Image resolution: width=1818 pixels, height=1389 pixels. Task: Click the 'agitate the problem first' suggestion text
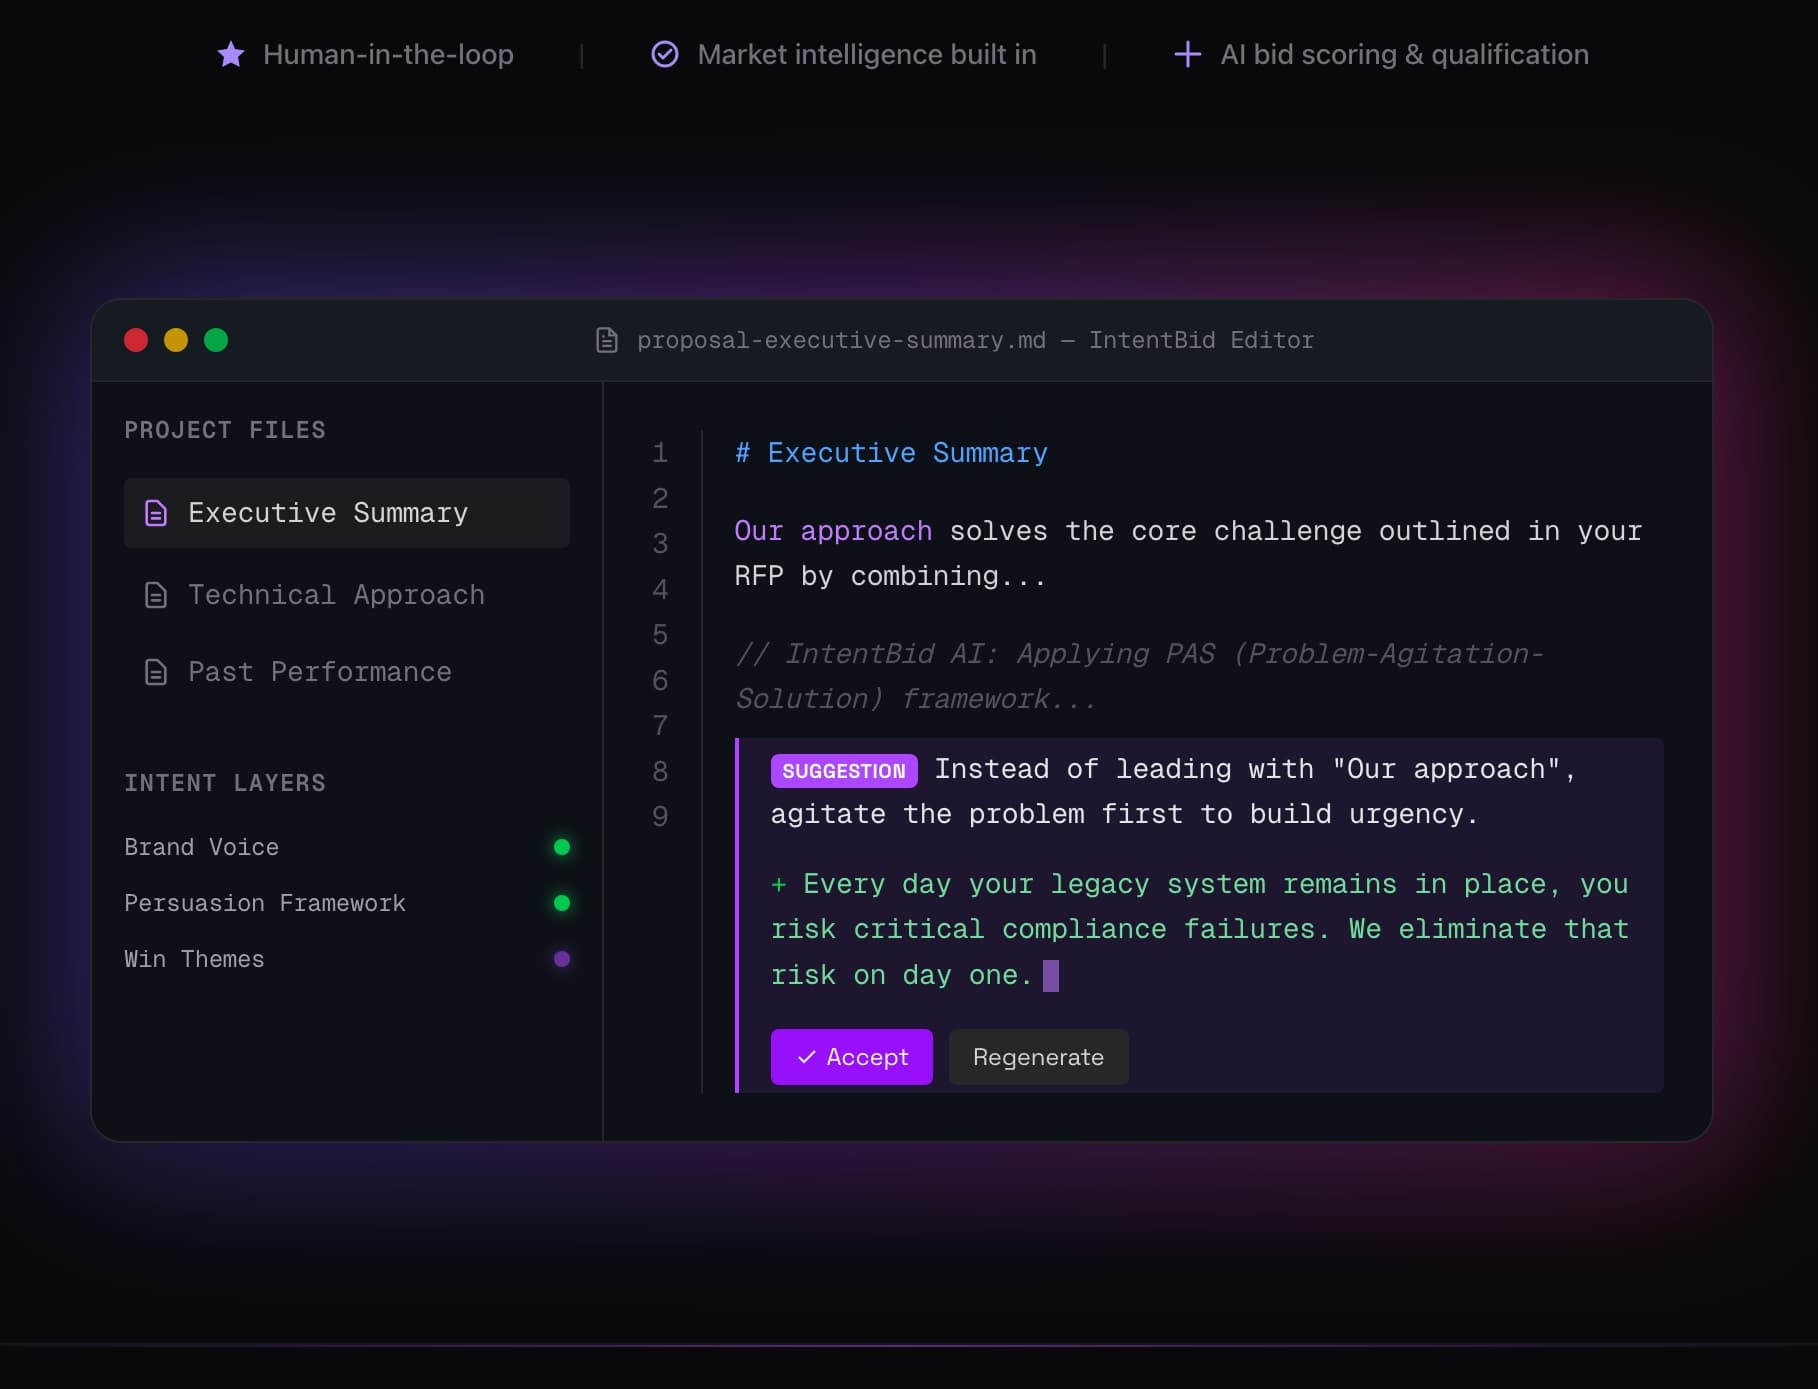pyautogui.click(x=1124, y=815)
